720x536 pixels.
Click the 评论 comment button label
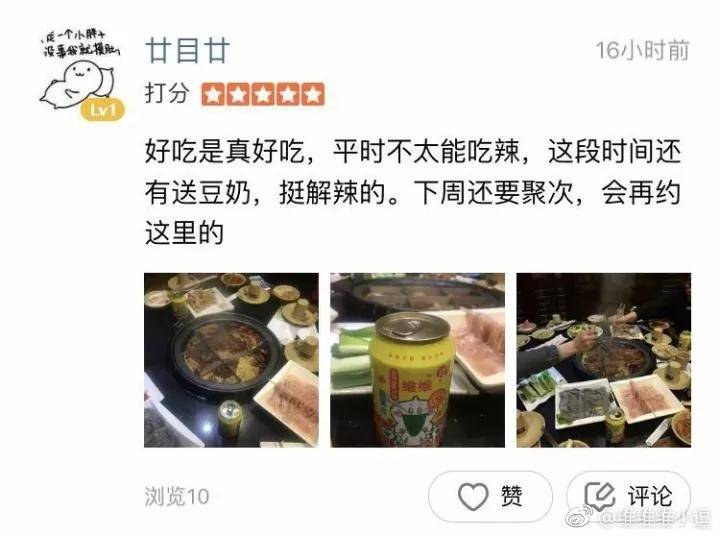(x=650, y=496)
